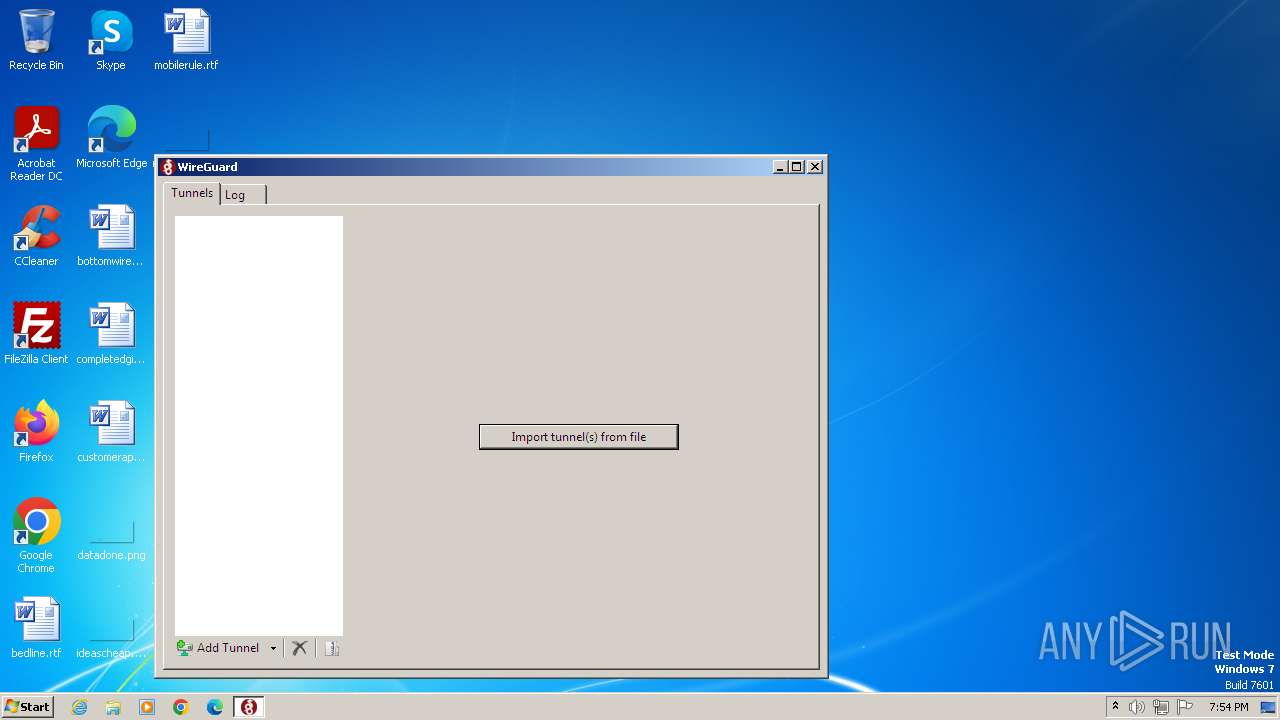This screenshot has height=720, width=1280.
Task: Select the Skype desktop shortcut
Action: click(111, 40)
